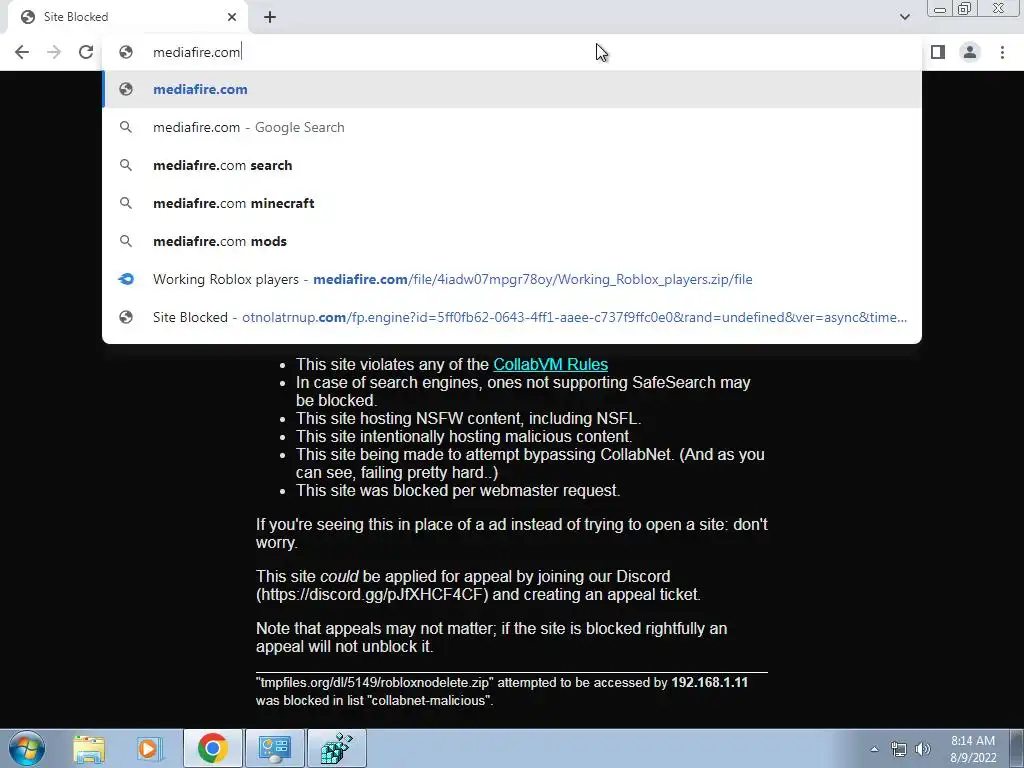Open the control panel taskbar icon
This screenshot has width=1024, height=768.
pos(274,748)
